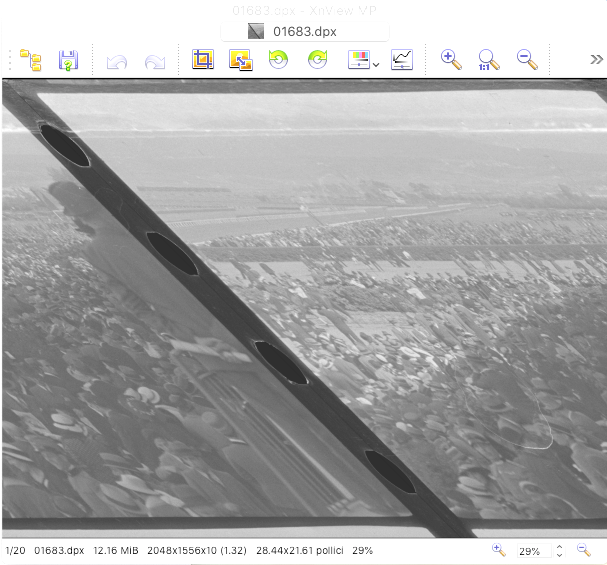Open the color adjustment tool
Viewport: 607px width, 565px height.
(x=359, y=60)
